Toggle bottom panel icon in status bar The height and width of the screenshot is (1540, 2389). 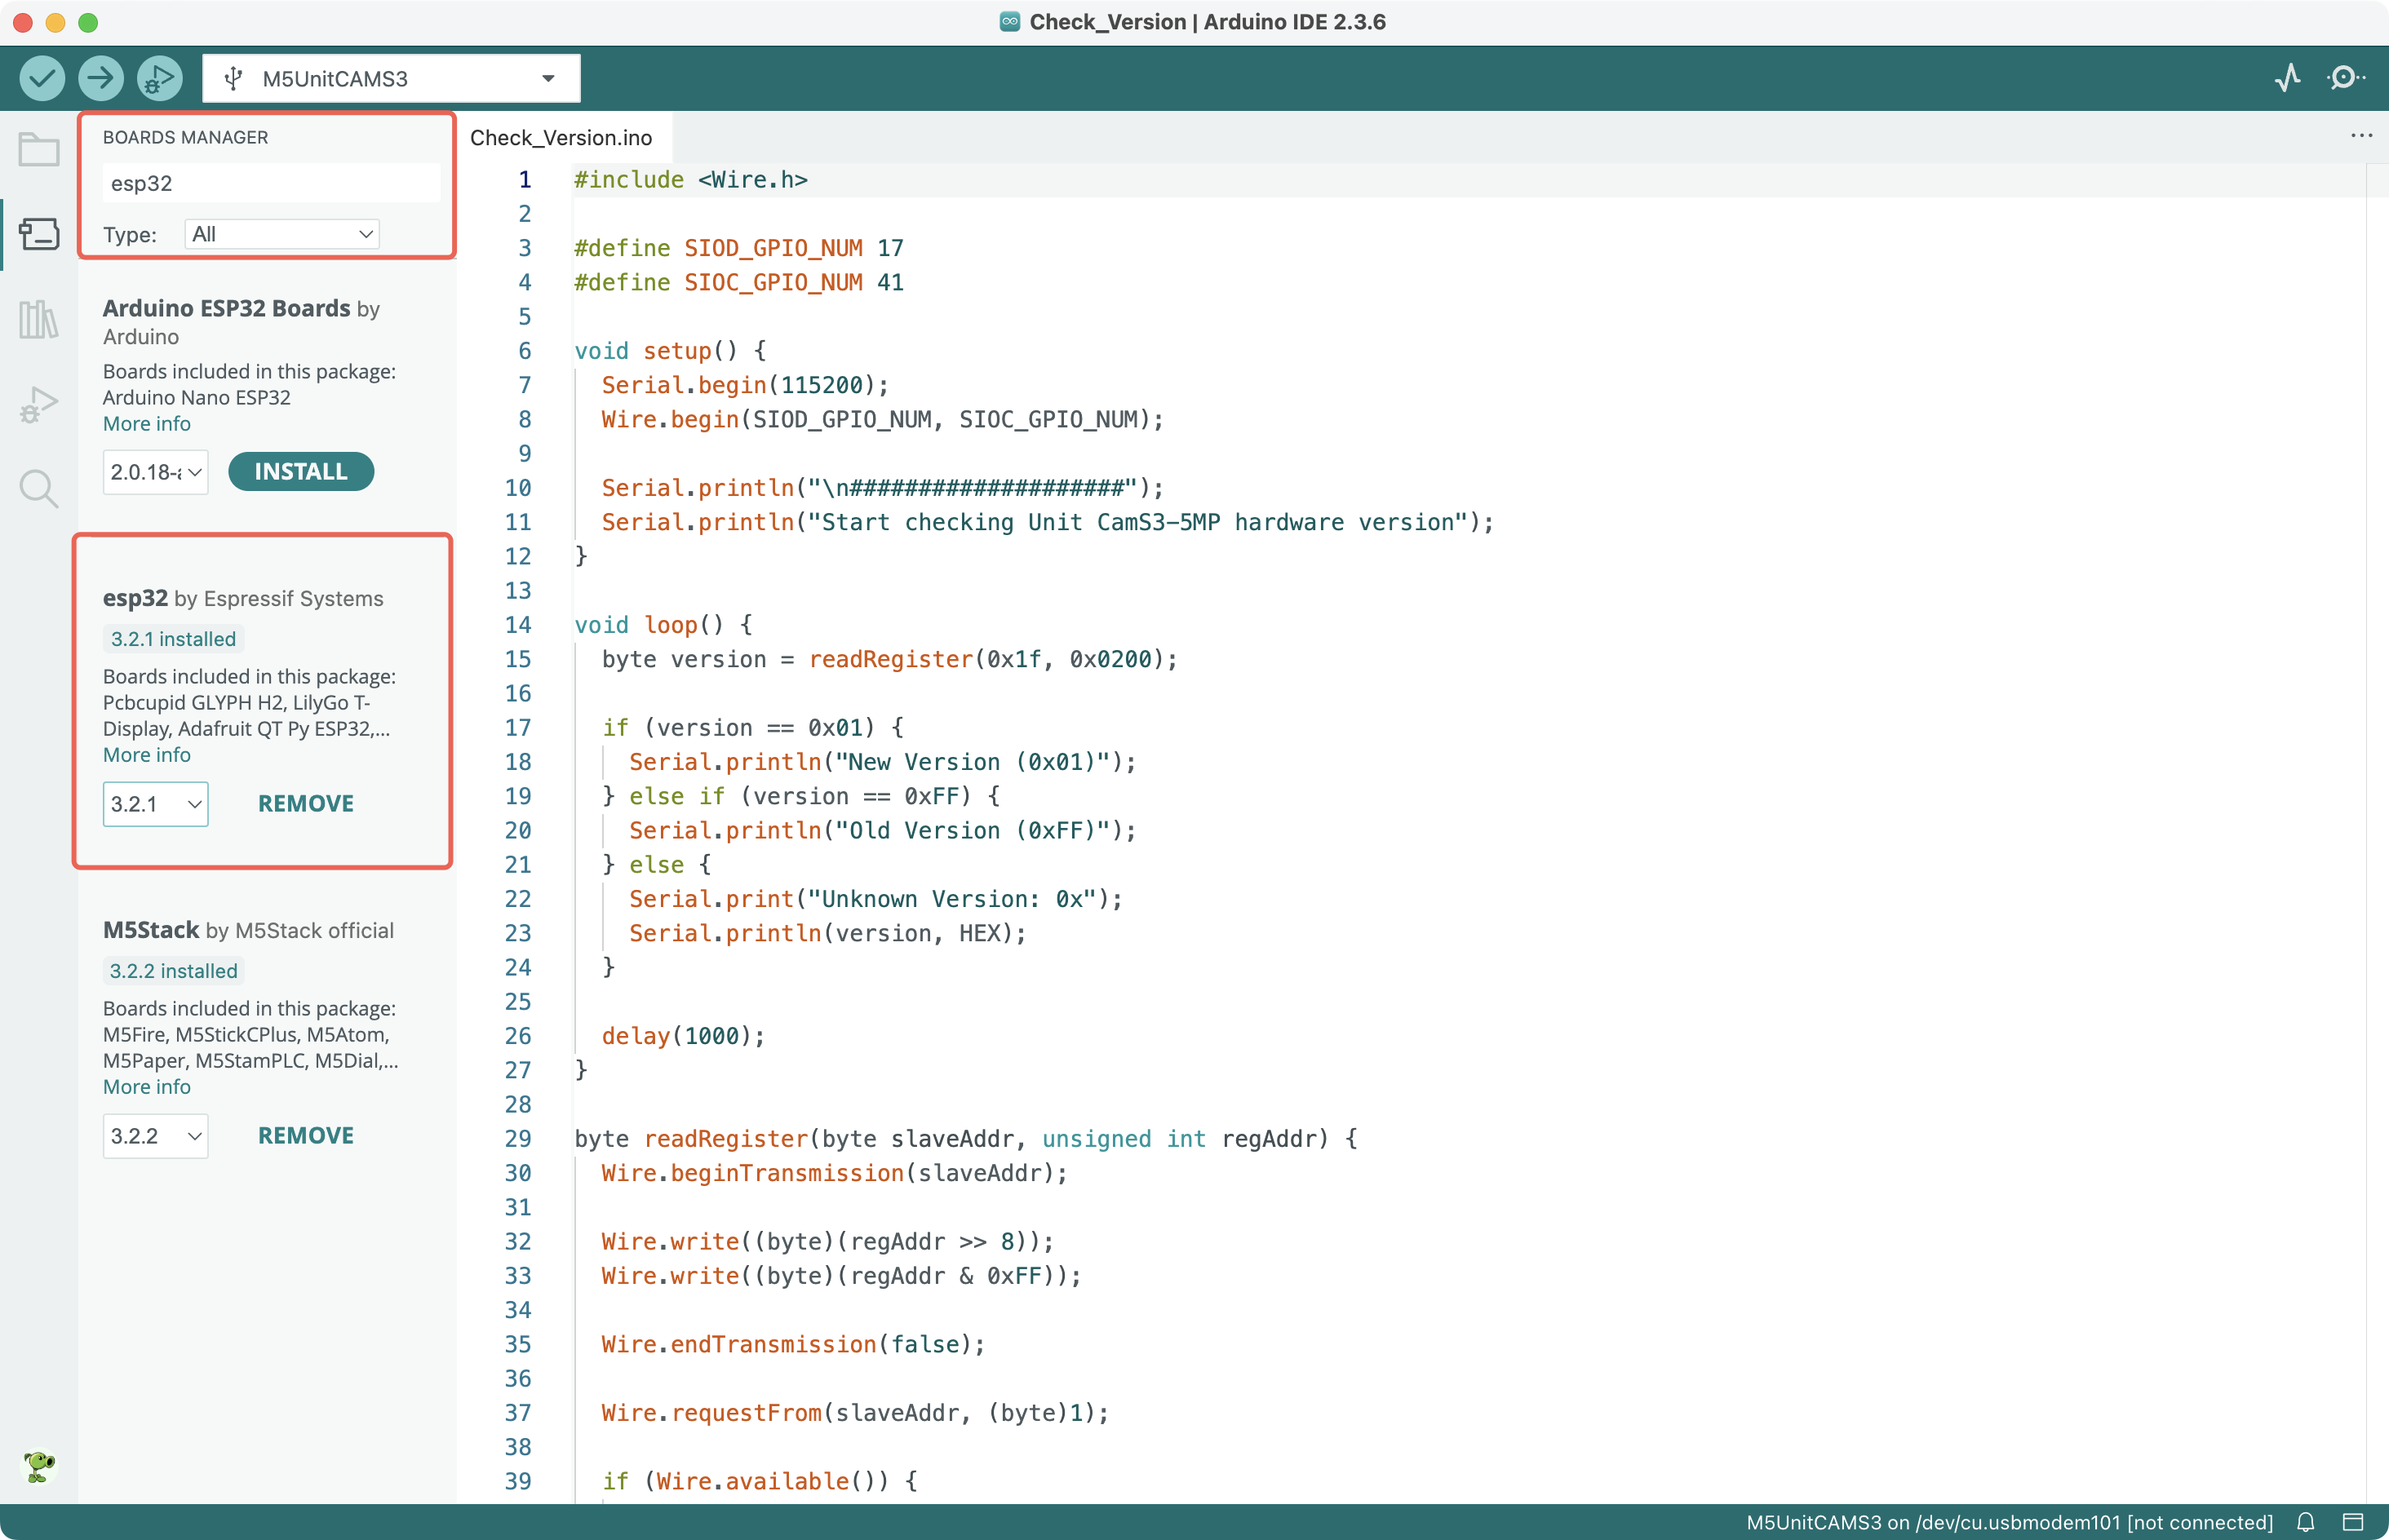2353,1522
